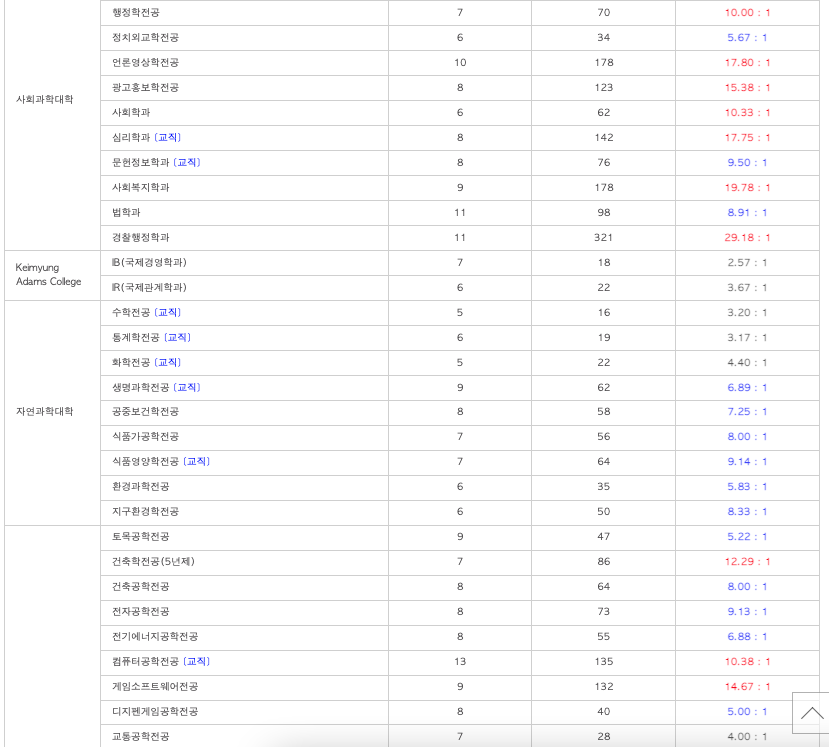Select the 13 quota value for 컴퓨터공학전공
This screenshot has height=747, width=829.
[460, 661]
